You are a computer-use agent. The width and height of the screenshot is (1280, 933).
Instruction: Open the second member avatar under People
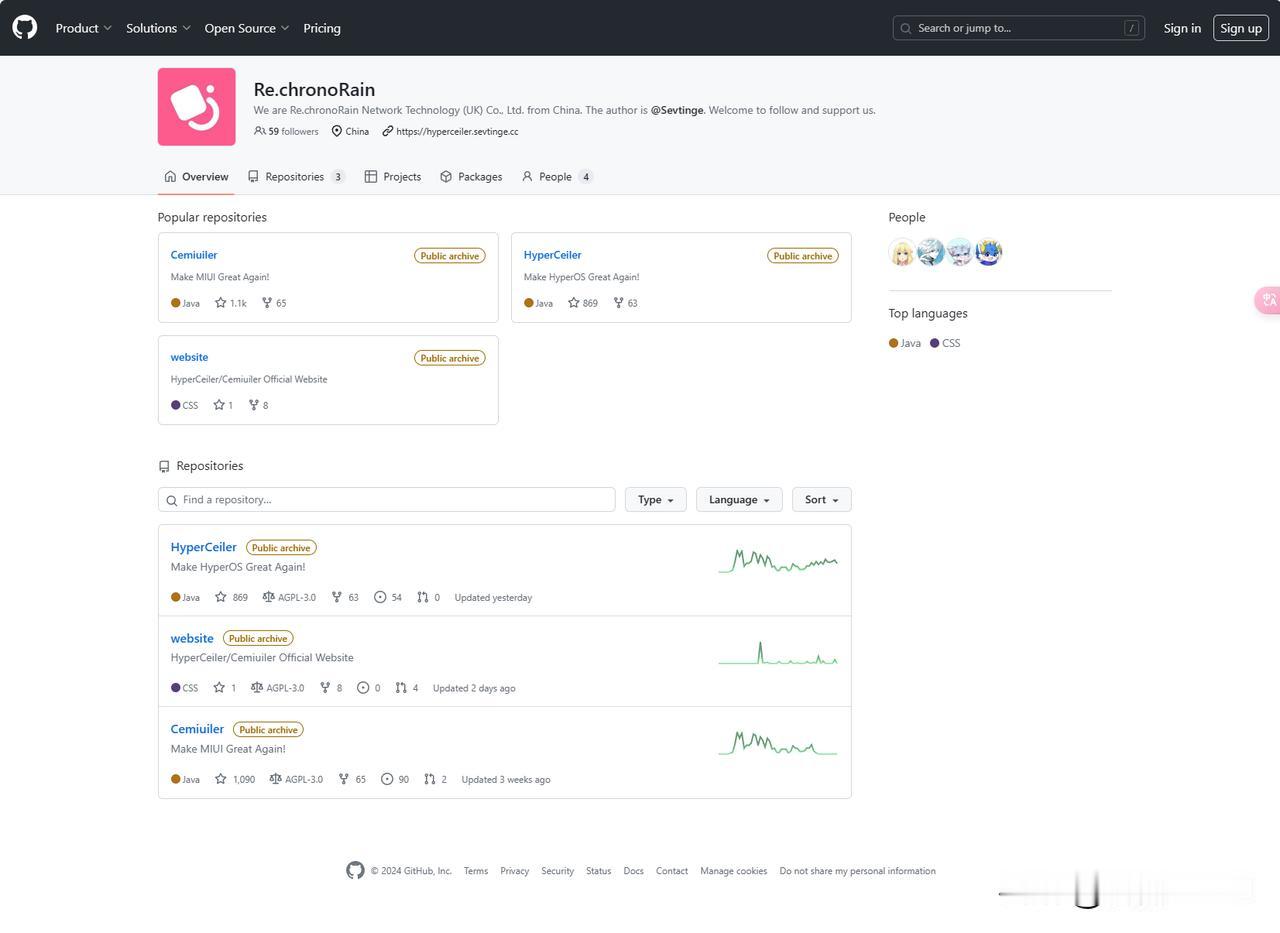pos(931,252)
